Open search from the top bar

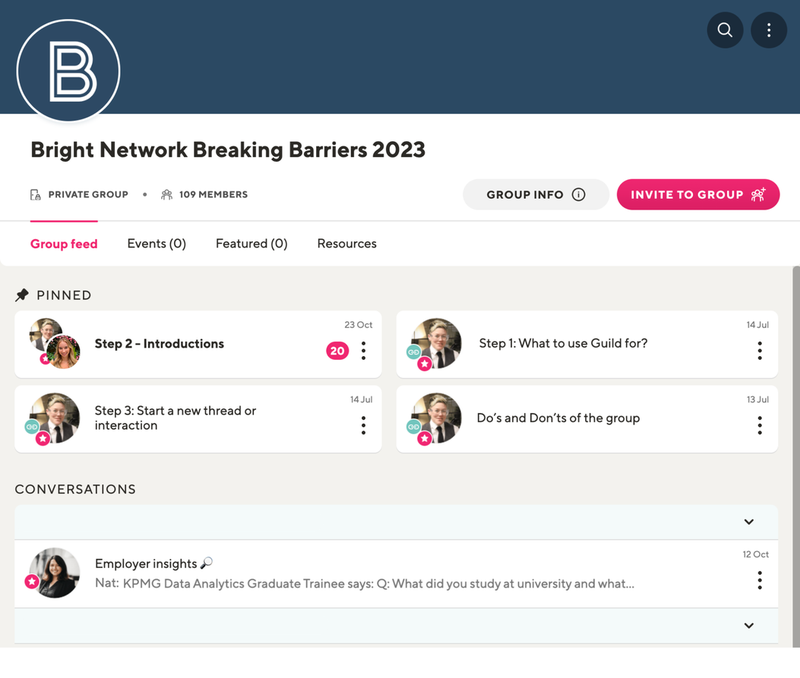(x=725, y=30)
